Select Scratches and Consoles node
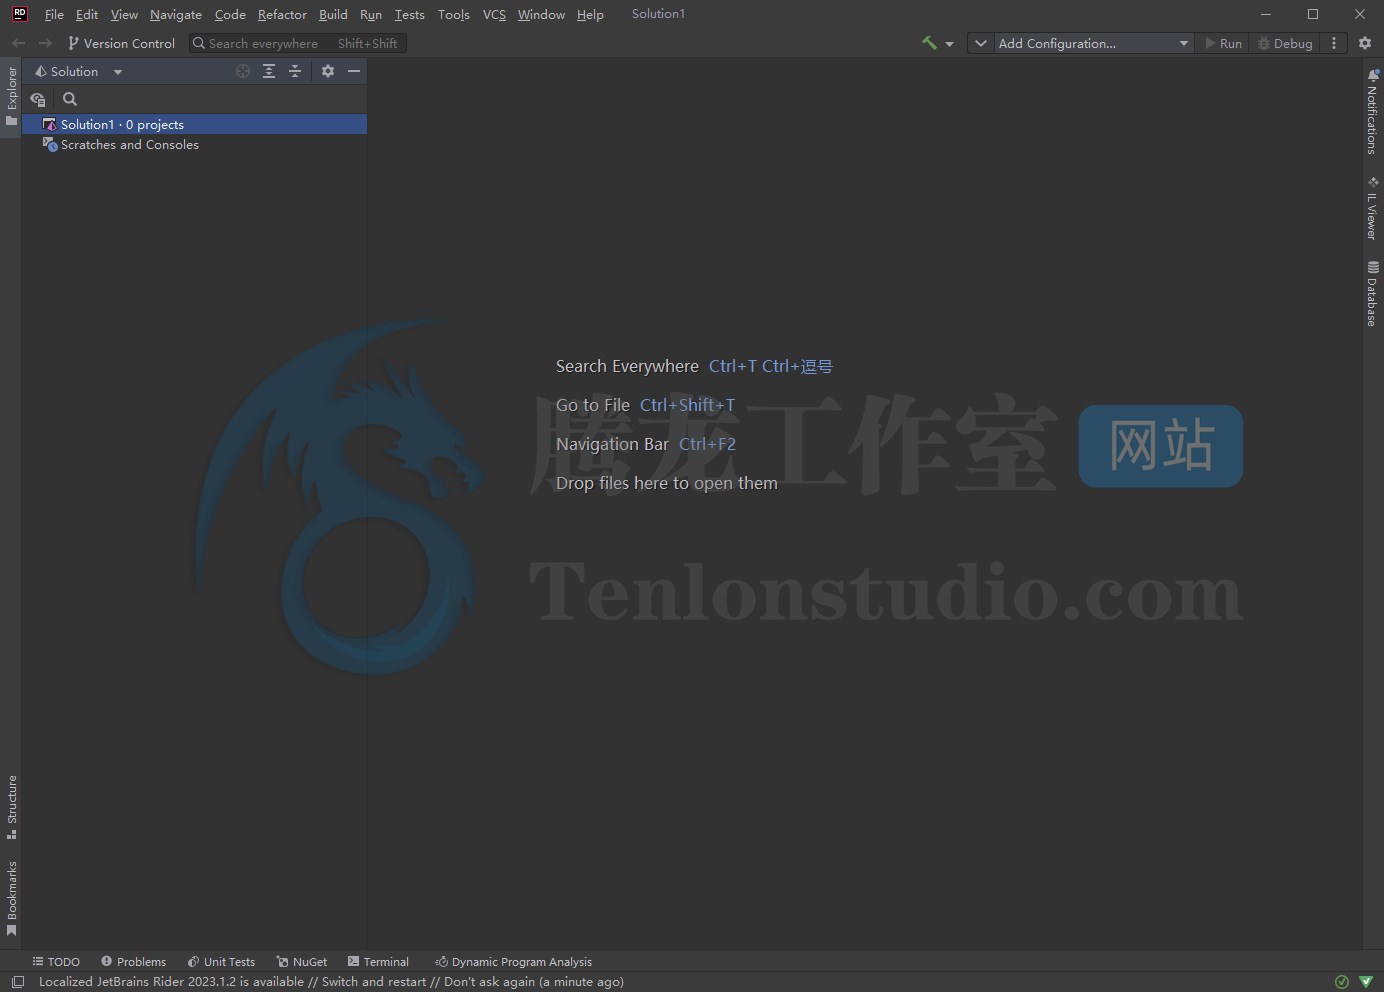Screen dimensions: 1384x992 [120, 145]
